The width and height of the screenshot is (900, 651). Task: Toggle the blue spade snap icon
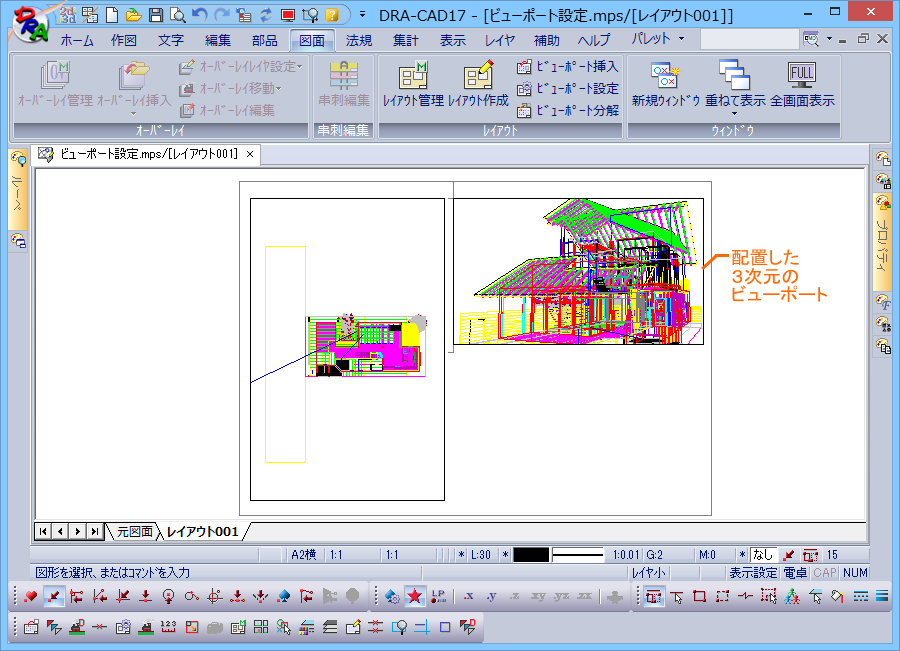284,596
